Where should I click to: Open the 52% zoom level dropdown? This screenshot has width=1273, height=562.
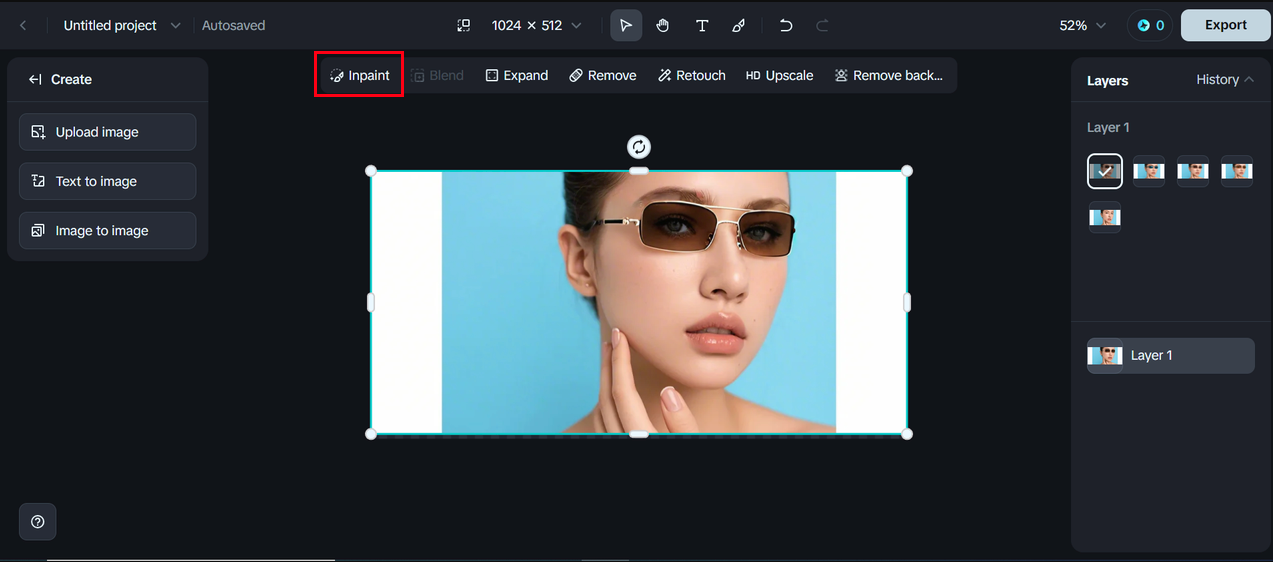coord(1083,25)
